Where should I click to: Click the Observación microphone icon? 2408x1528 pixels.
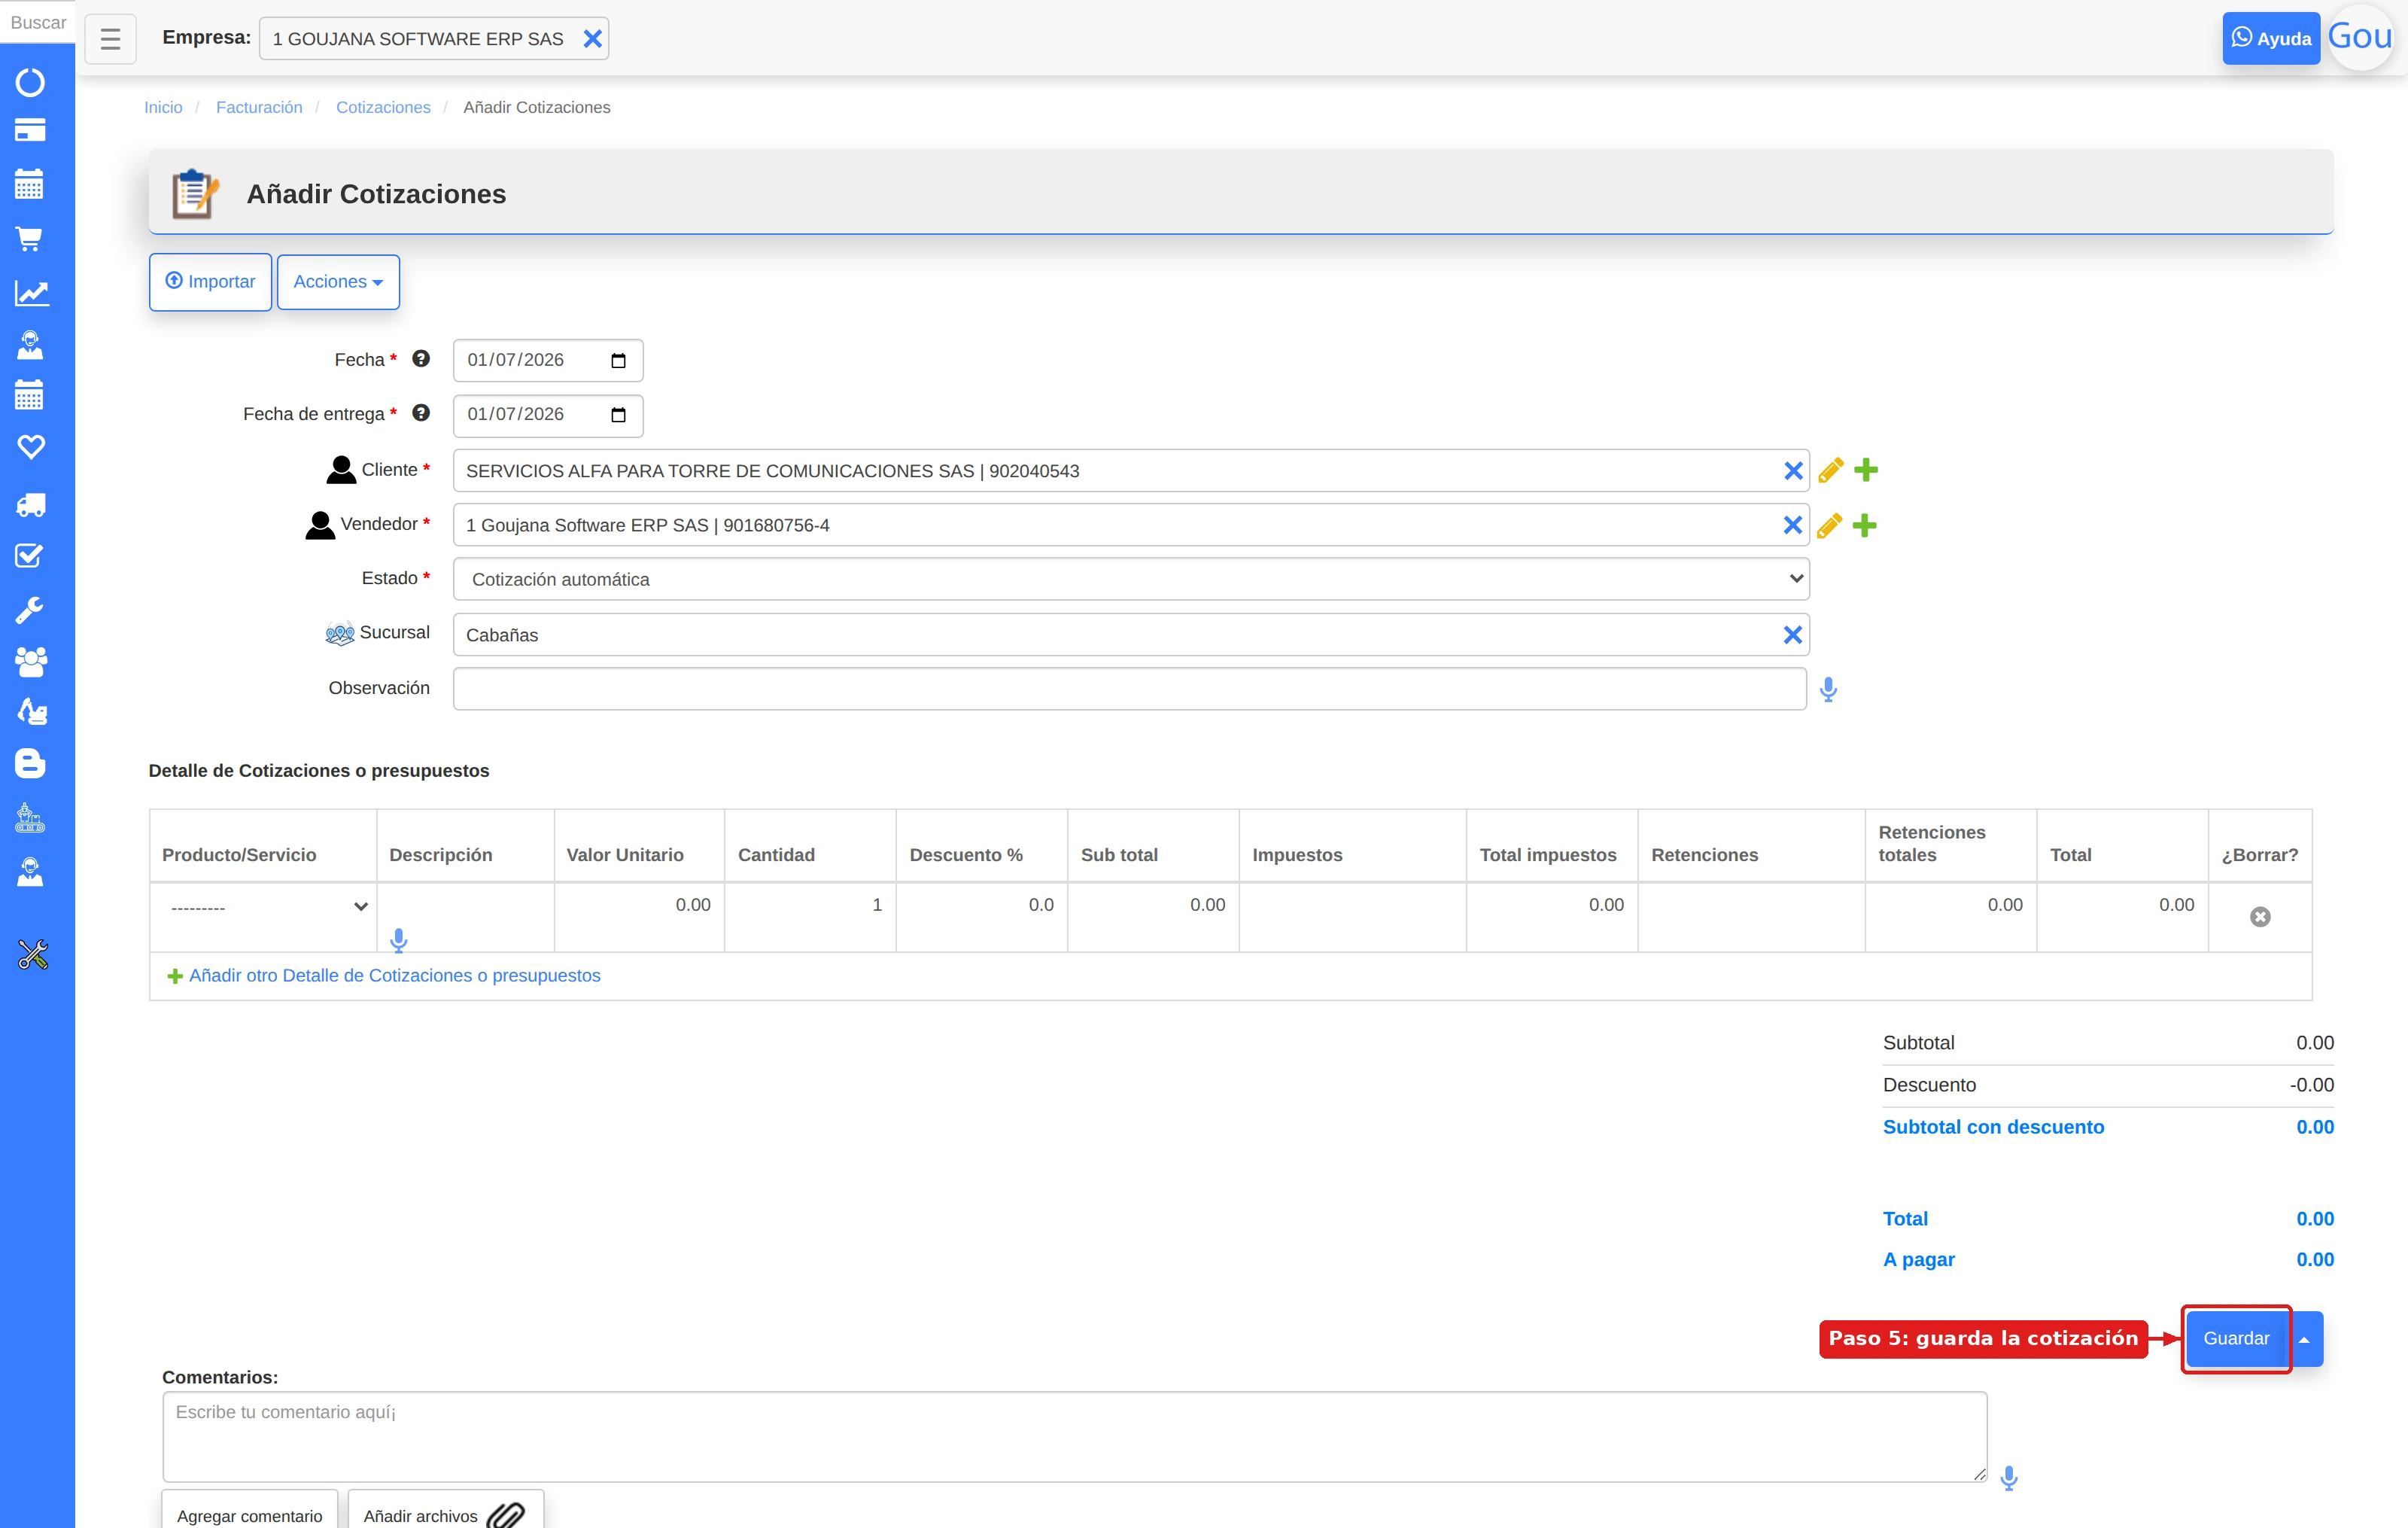[x=1828, y=689]
